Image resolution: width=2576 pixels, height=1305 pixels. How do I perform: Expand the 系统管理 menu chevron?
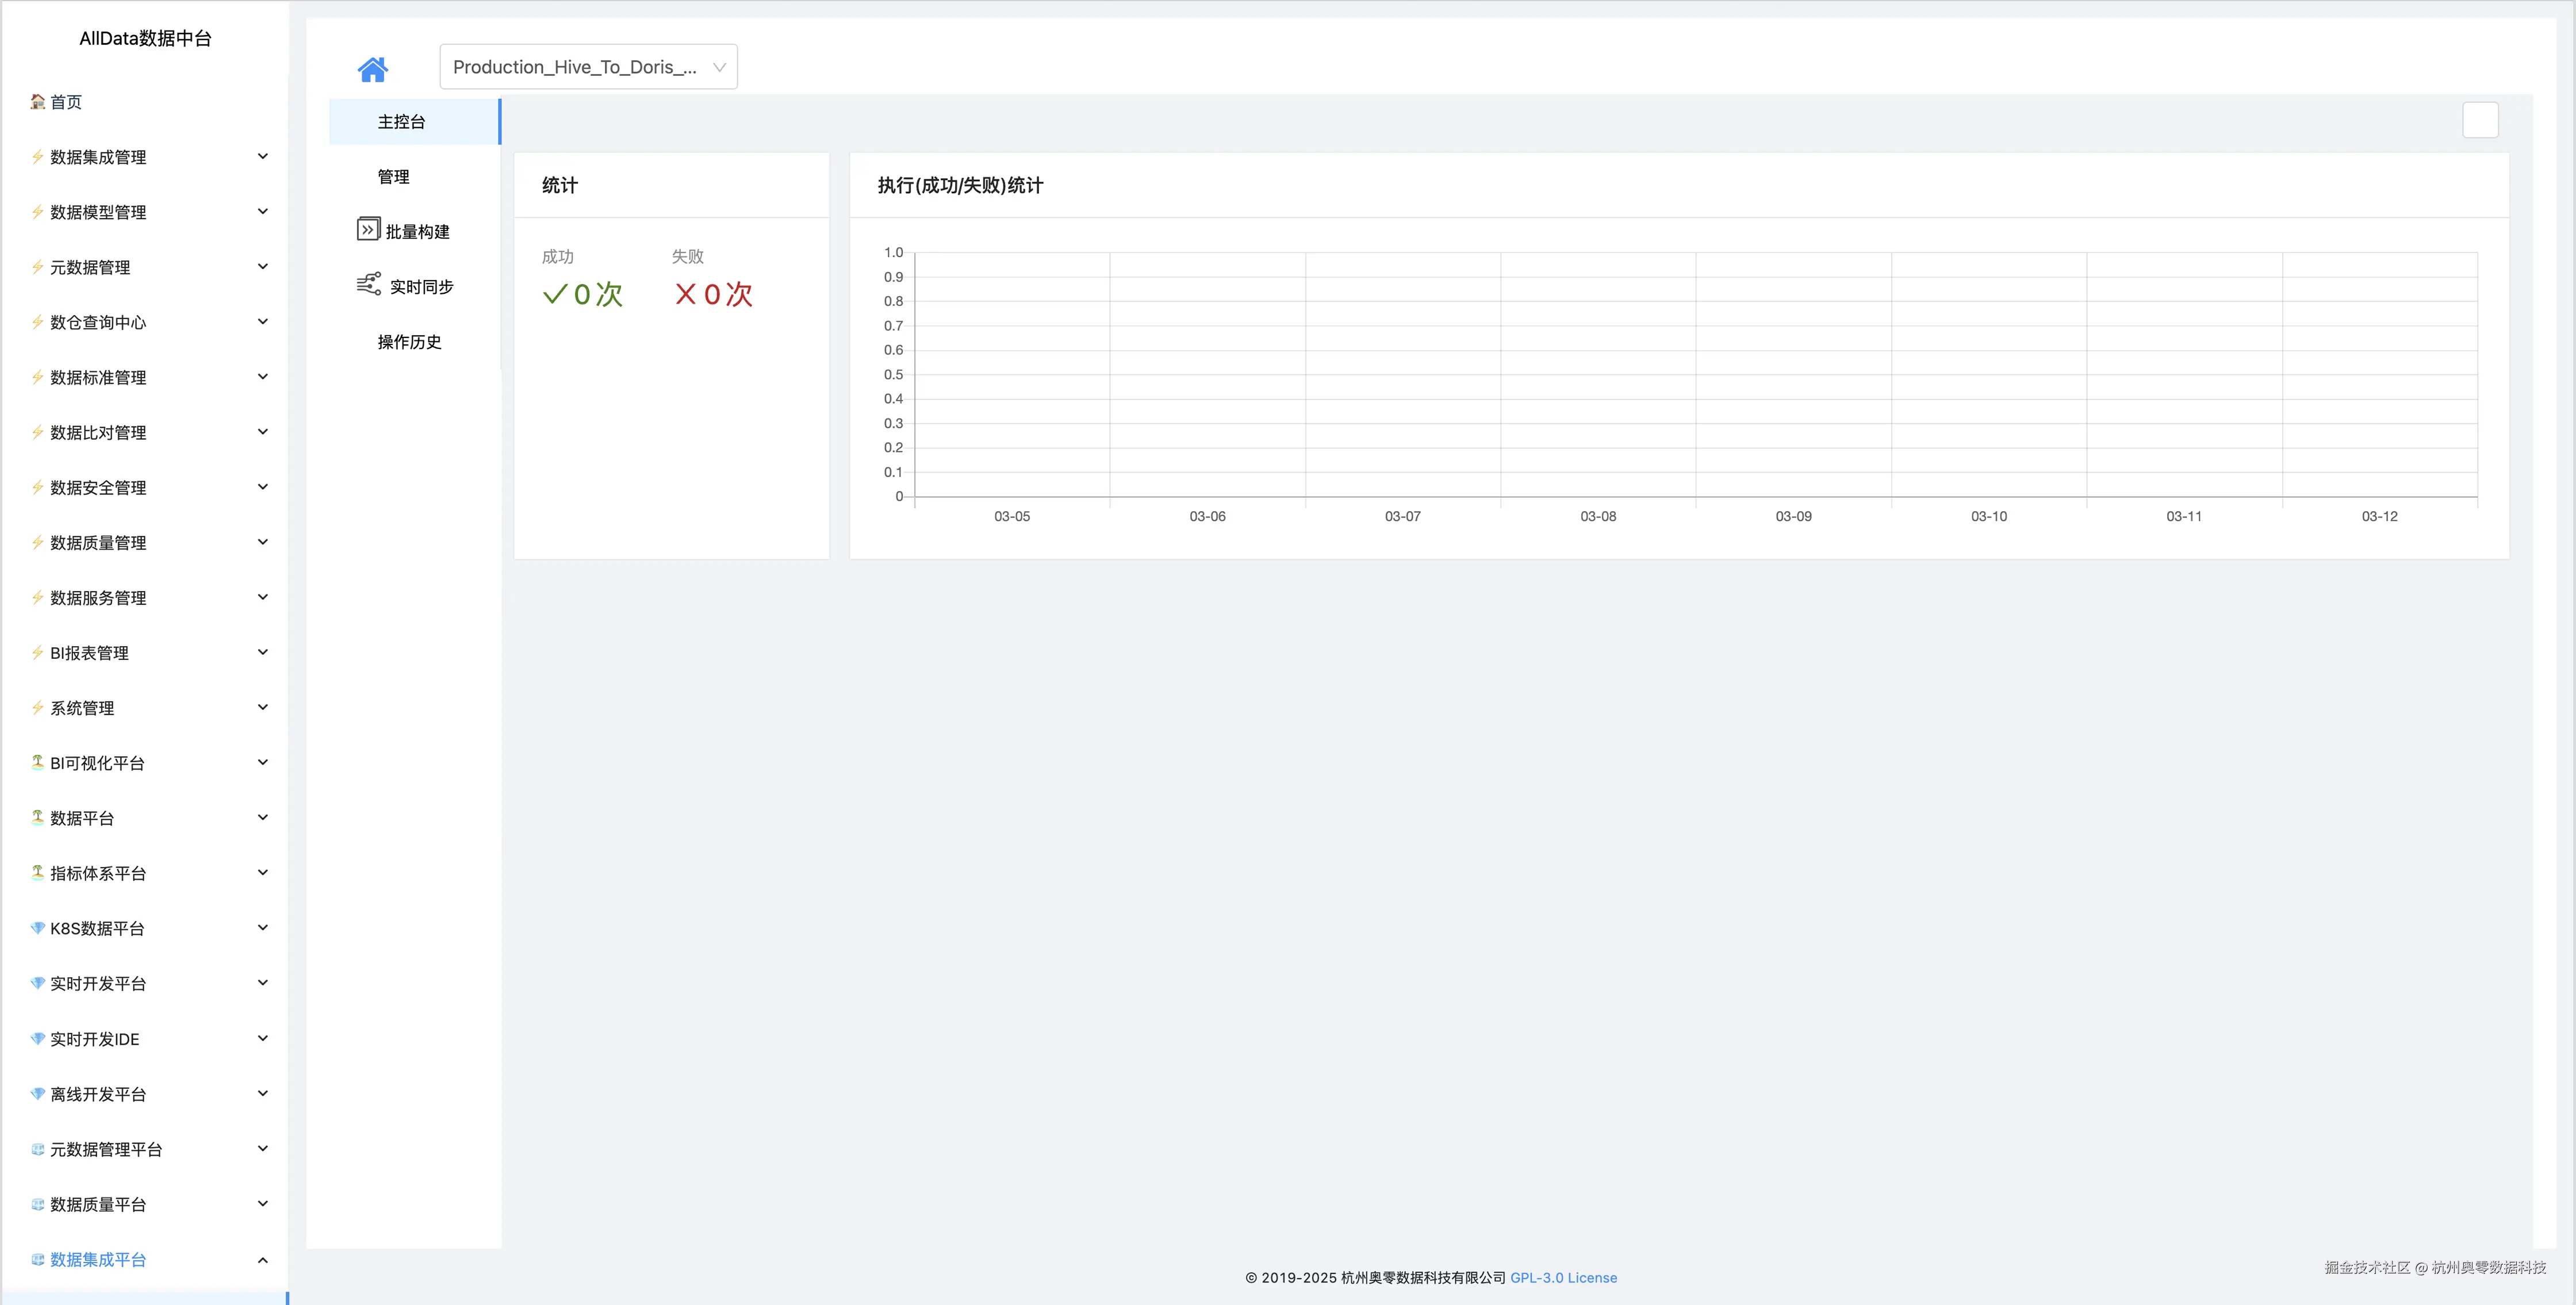(263, 707)
